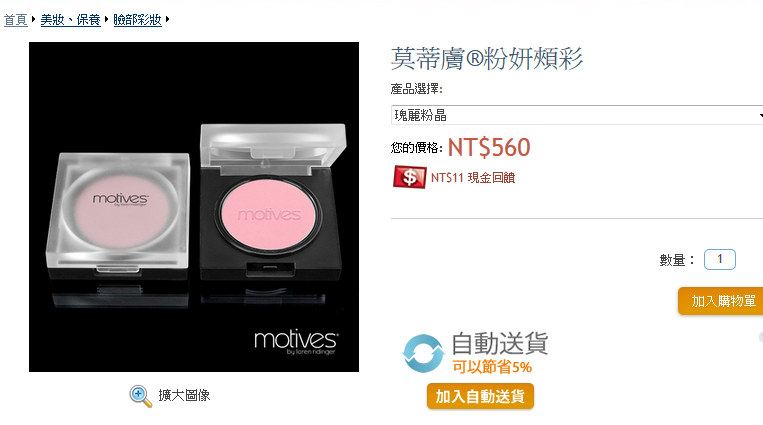Click the 擴大圖像 enlarge image text

(x=184, y=395)
